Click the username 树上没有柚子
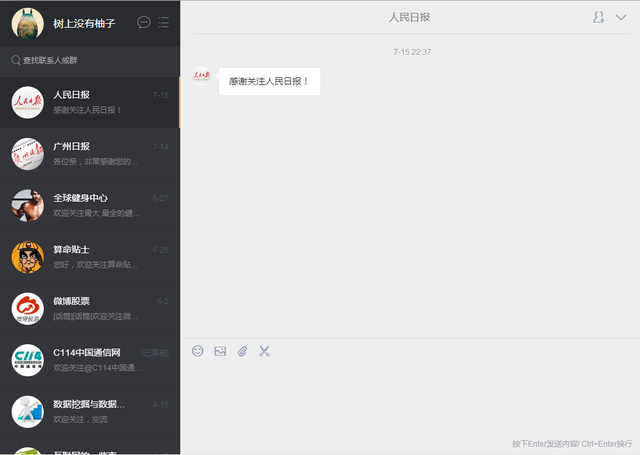 (x=84, y=23)
